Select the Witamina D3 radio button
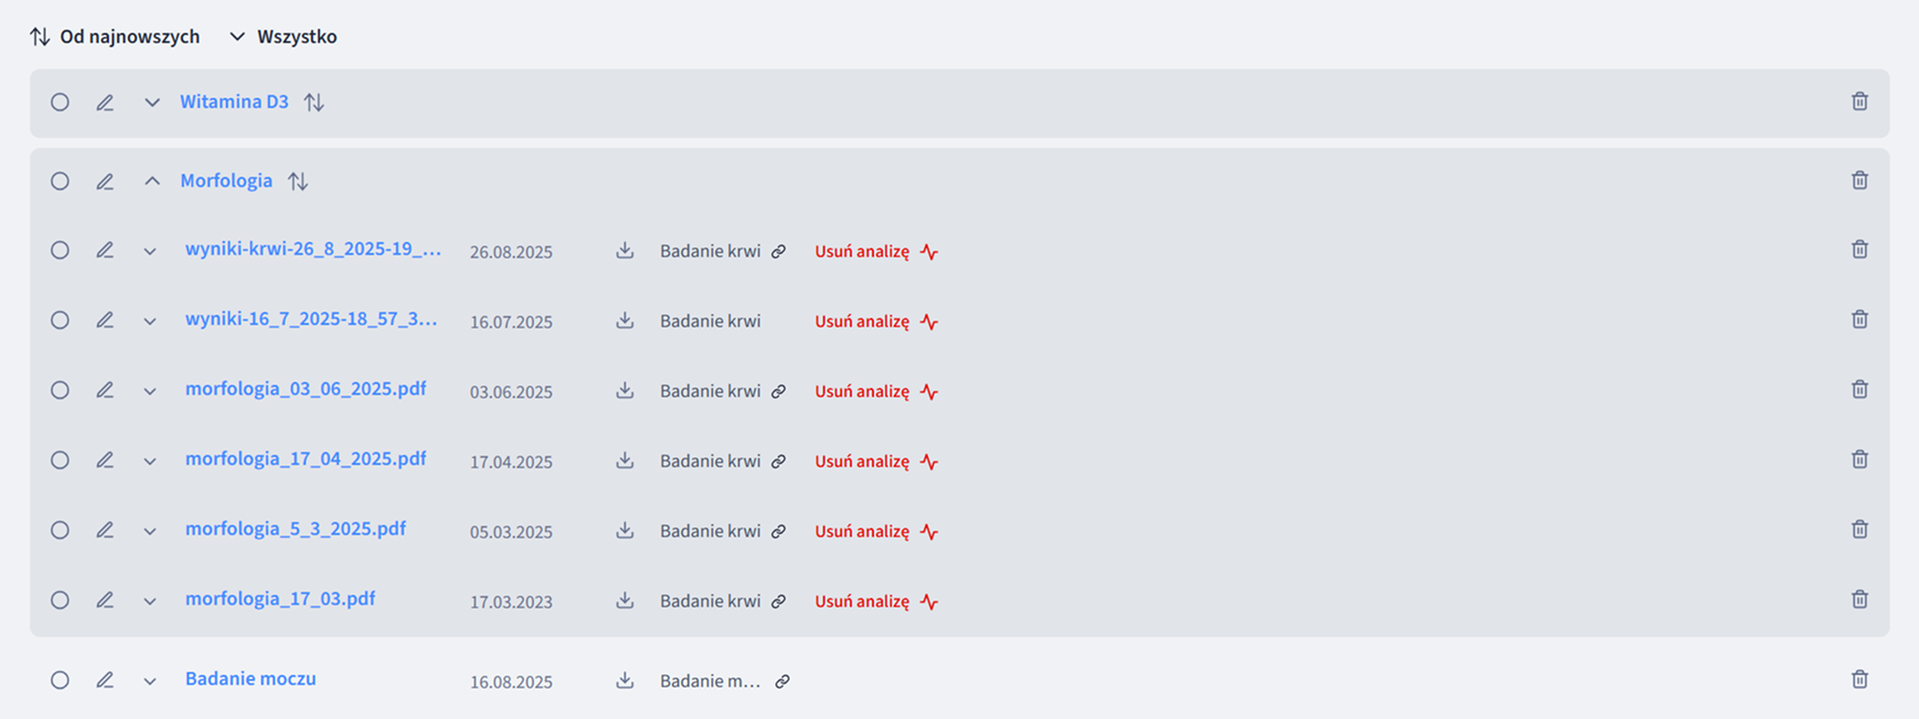Image resolution: width=1919 pixels, height=719 pixels. pyautogui.click(x=60, y=102)
